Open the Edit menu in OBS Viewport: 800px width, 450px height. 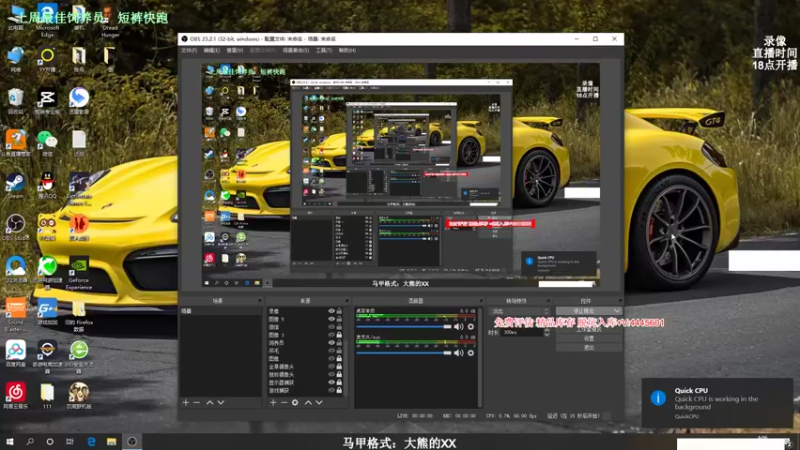(212, 51)
